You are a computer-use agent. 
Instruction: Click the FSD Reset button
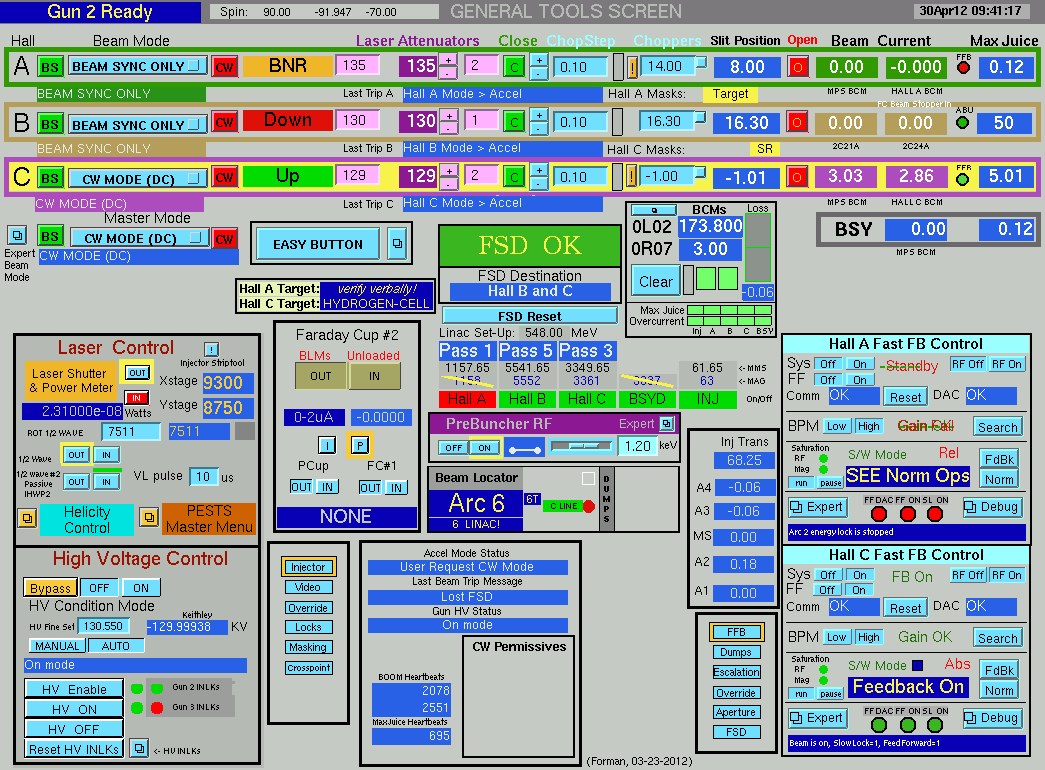pyautogui.click(x=530, y=316)
